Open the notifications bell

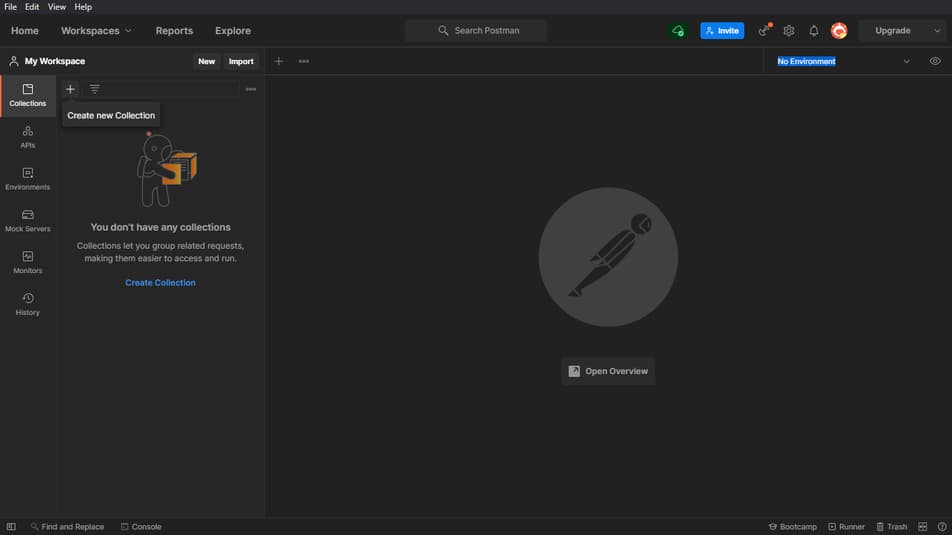(814, 30)
